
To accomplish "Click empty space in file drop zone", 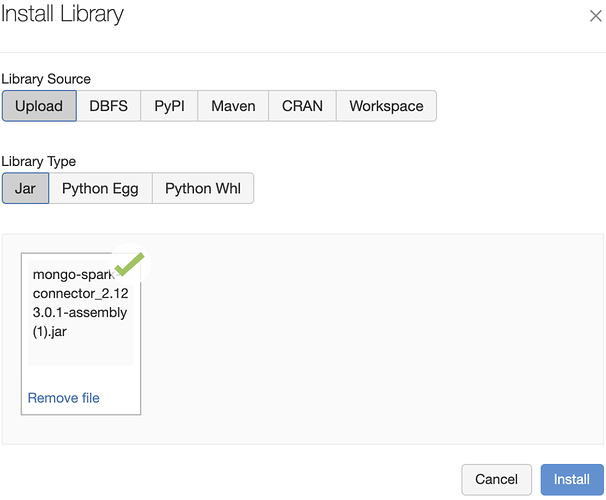I will point(370,340).
